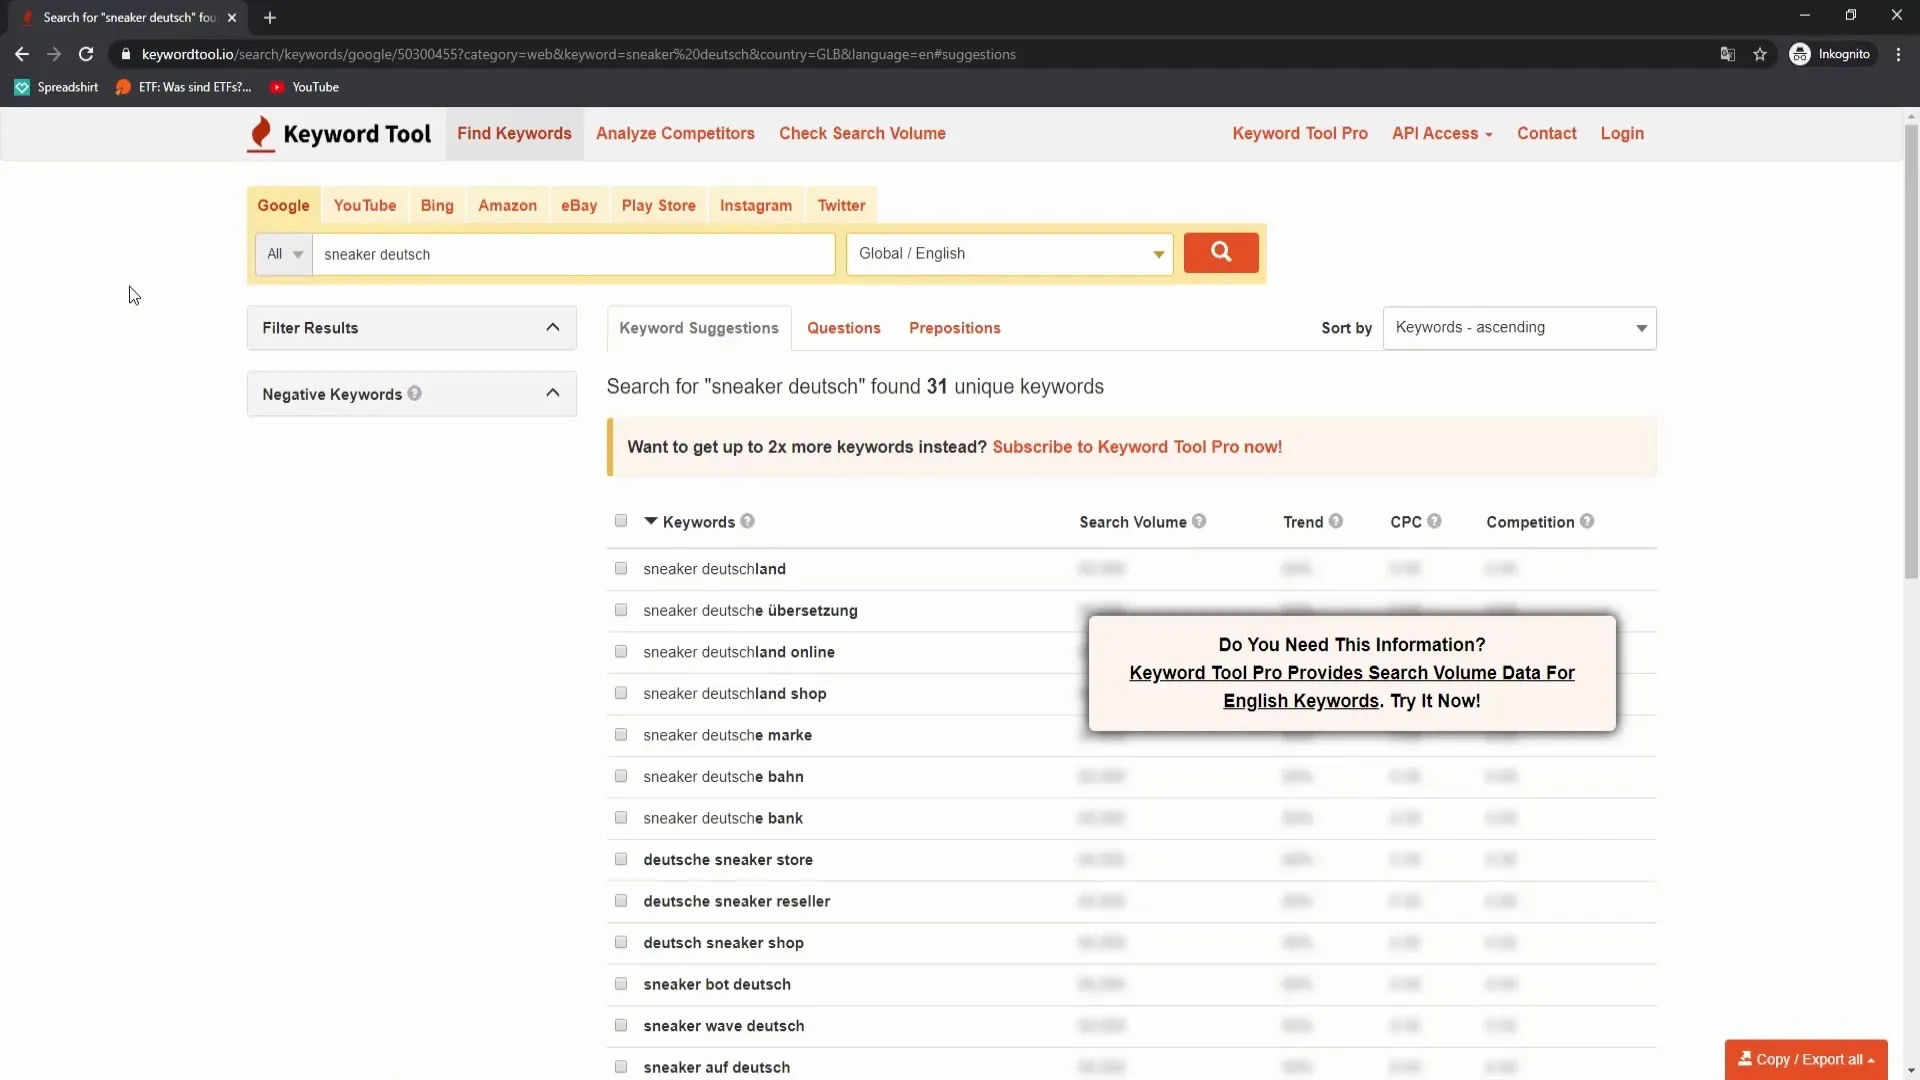Click "deutsche sneaker reseller" keyword text
Viewport: 1920px width, 1080px height.
tap(737, 901)
